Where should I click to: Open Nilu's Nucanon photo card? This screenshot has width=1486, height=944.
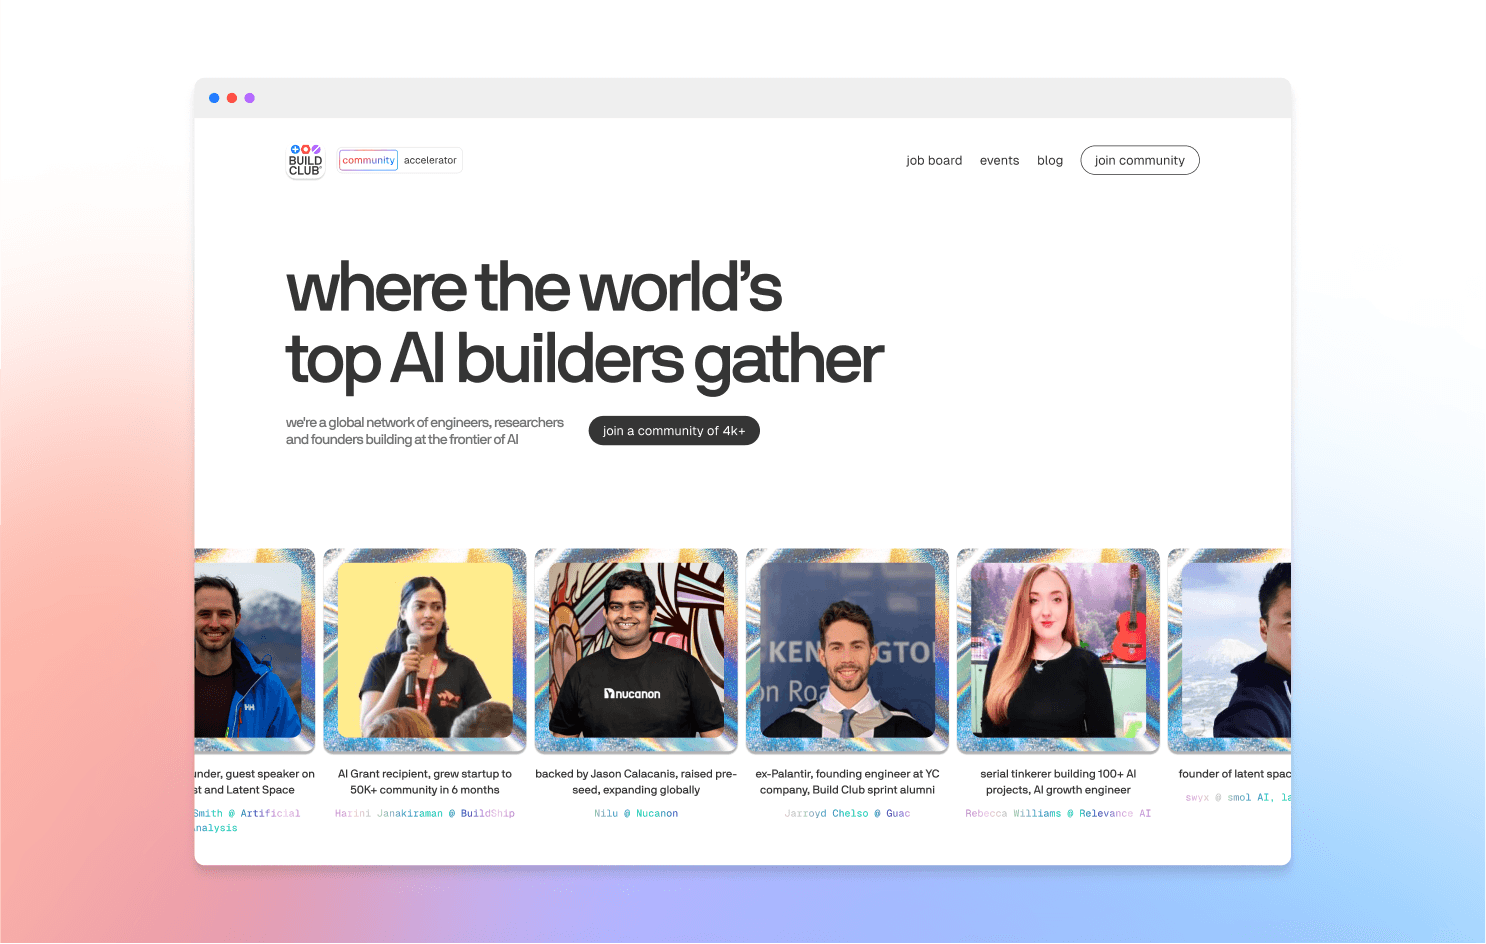pos(636,650)
